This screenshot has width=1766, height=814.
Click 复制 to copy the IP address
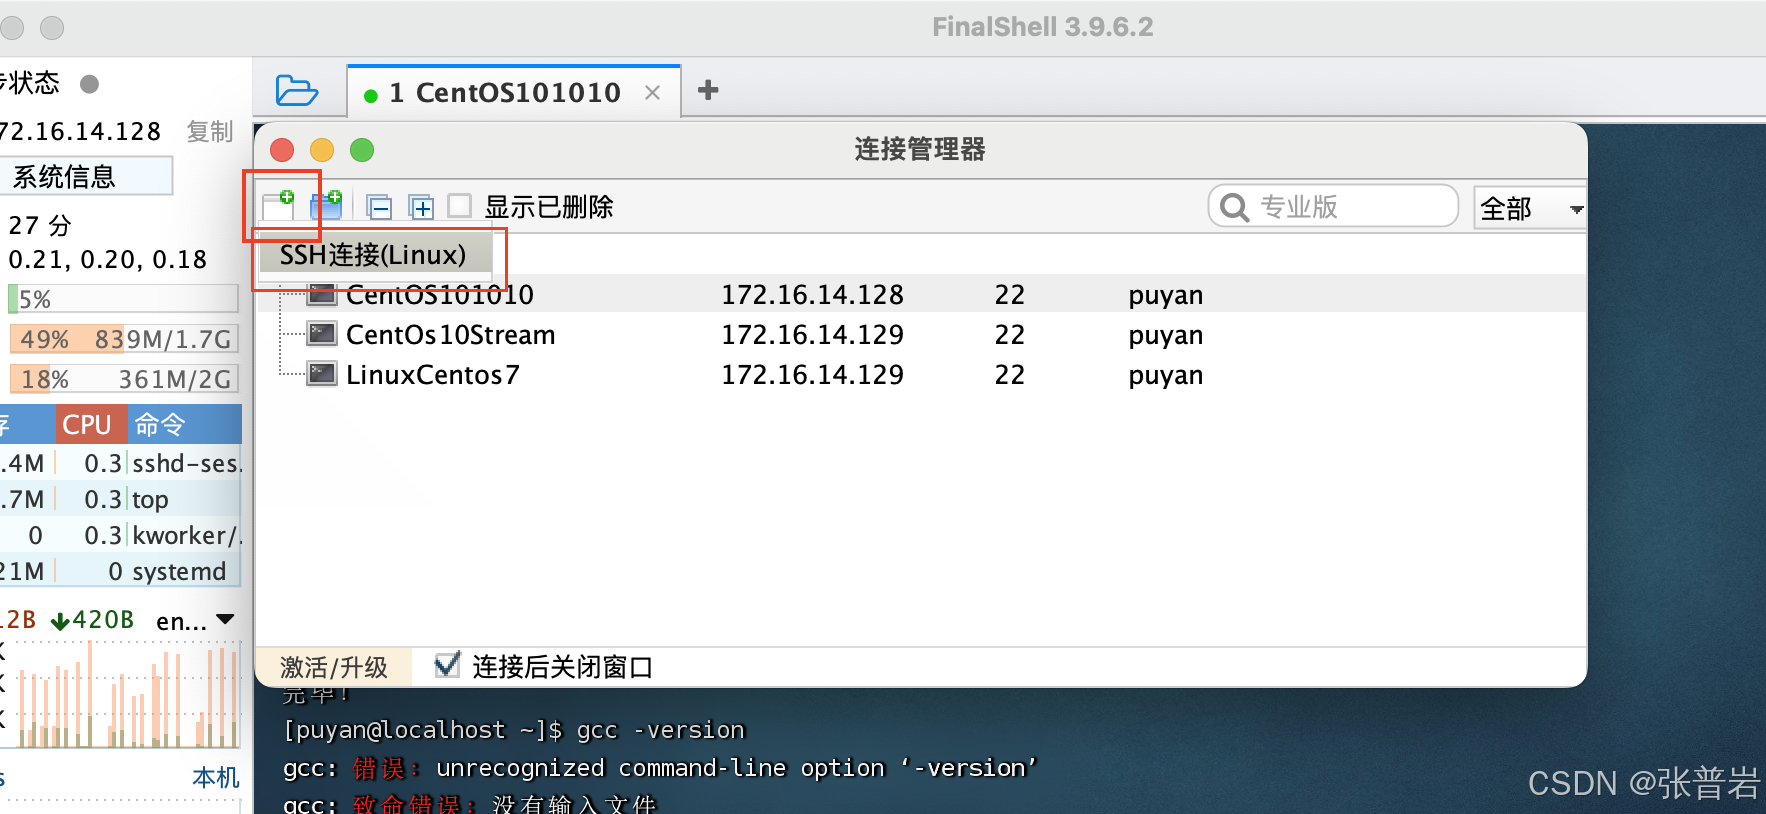point(210,131)
